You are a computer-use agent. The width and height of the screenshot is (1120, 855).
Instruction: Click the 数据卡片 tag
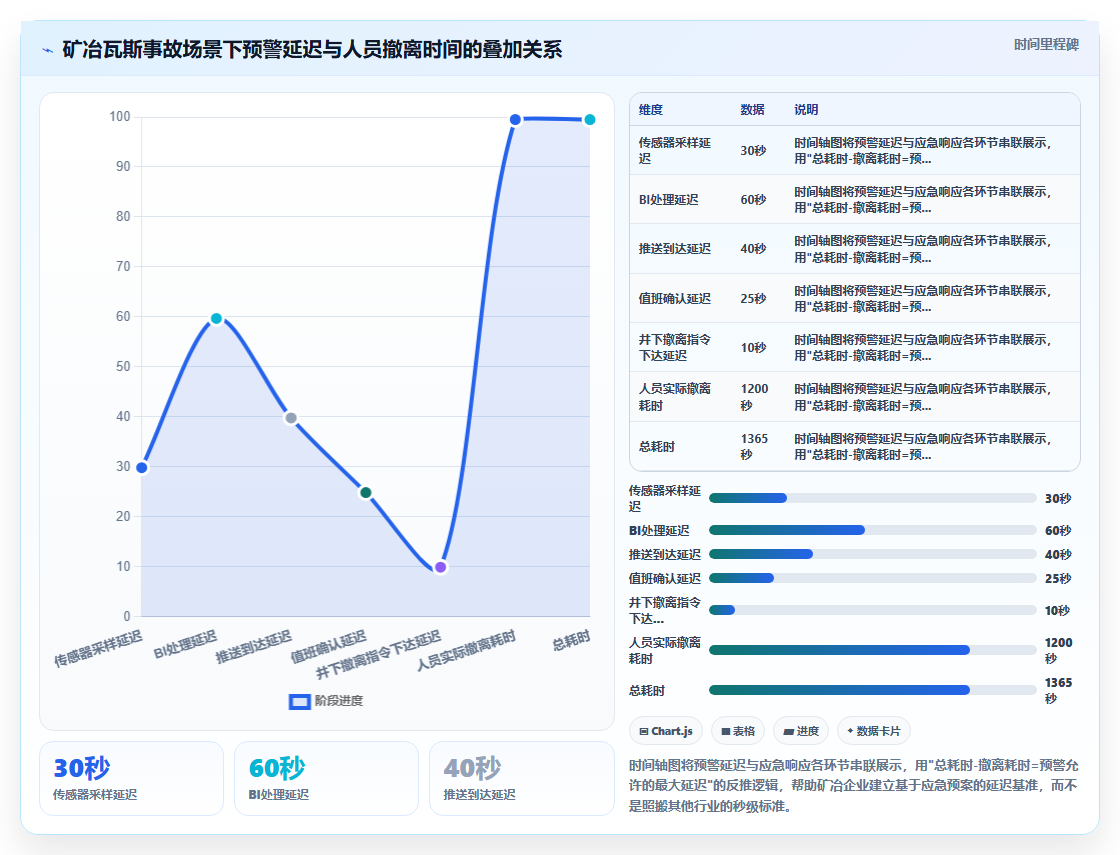[x=874, y=731]
